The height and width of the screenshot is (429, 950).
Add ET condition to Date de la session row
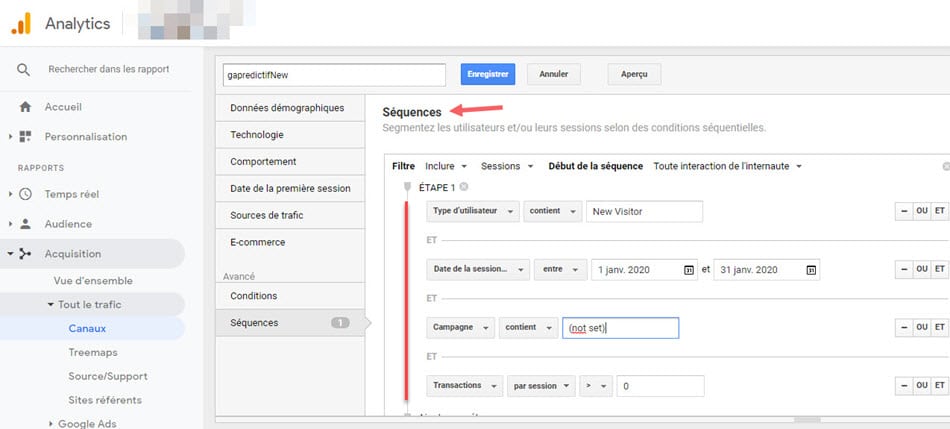click(x=940, y=269)
